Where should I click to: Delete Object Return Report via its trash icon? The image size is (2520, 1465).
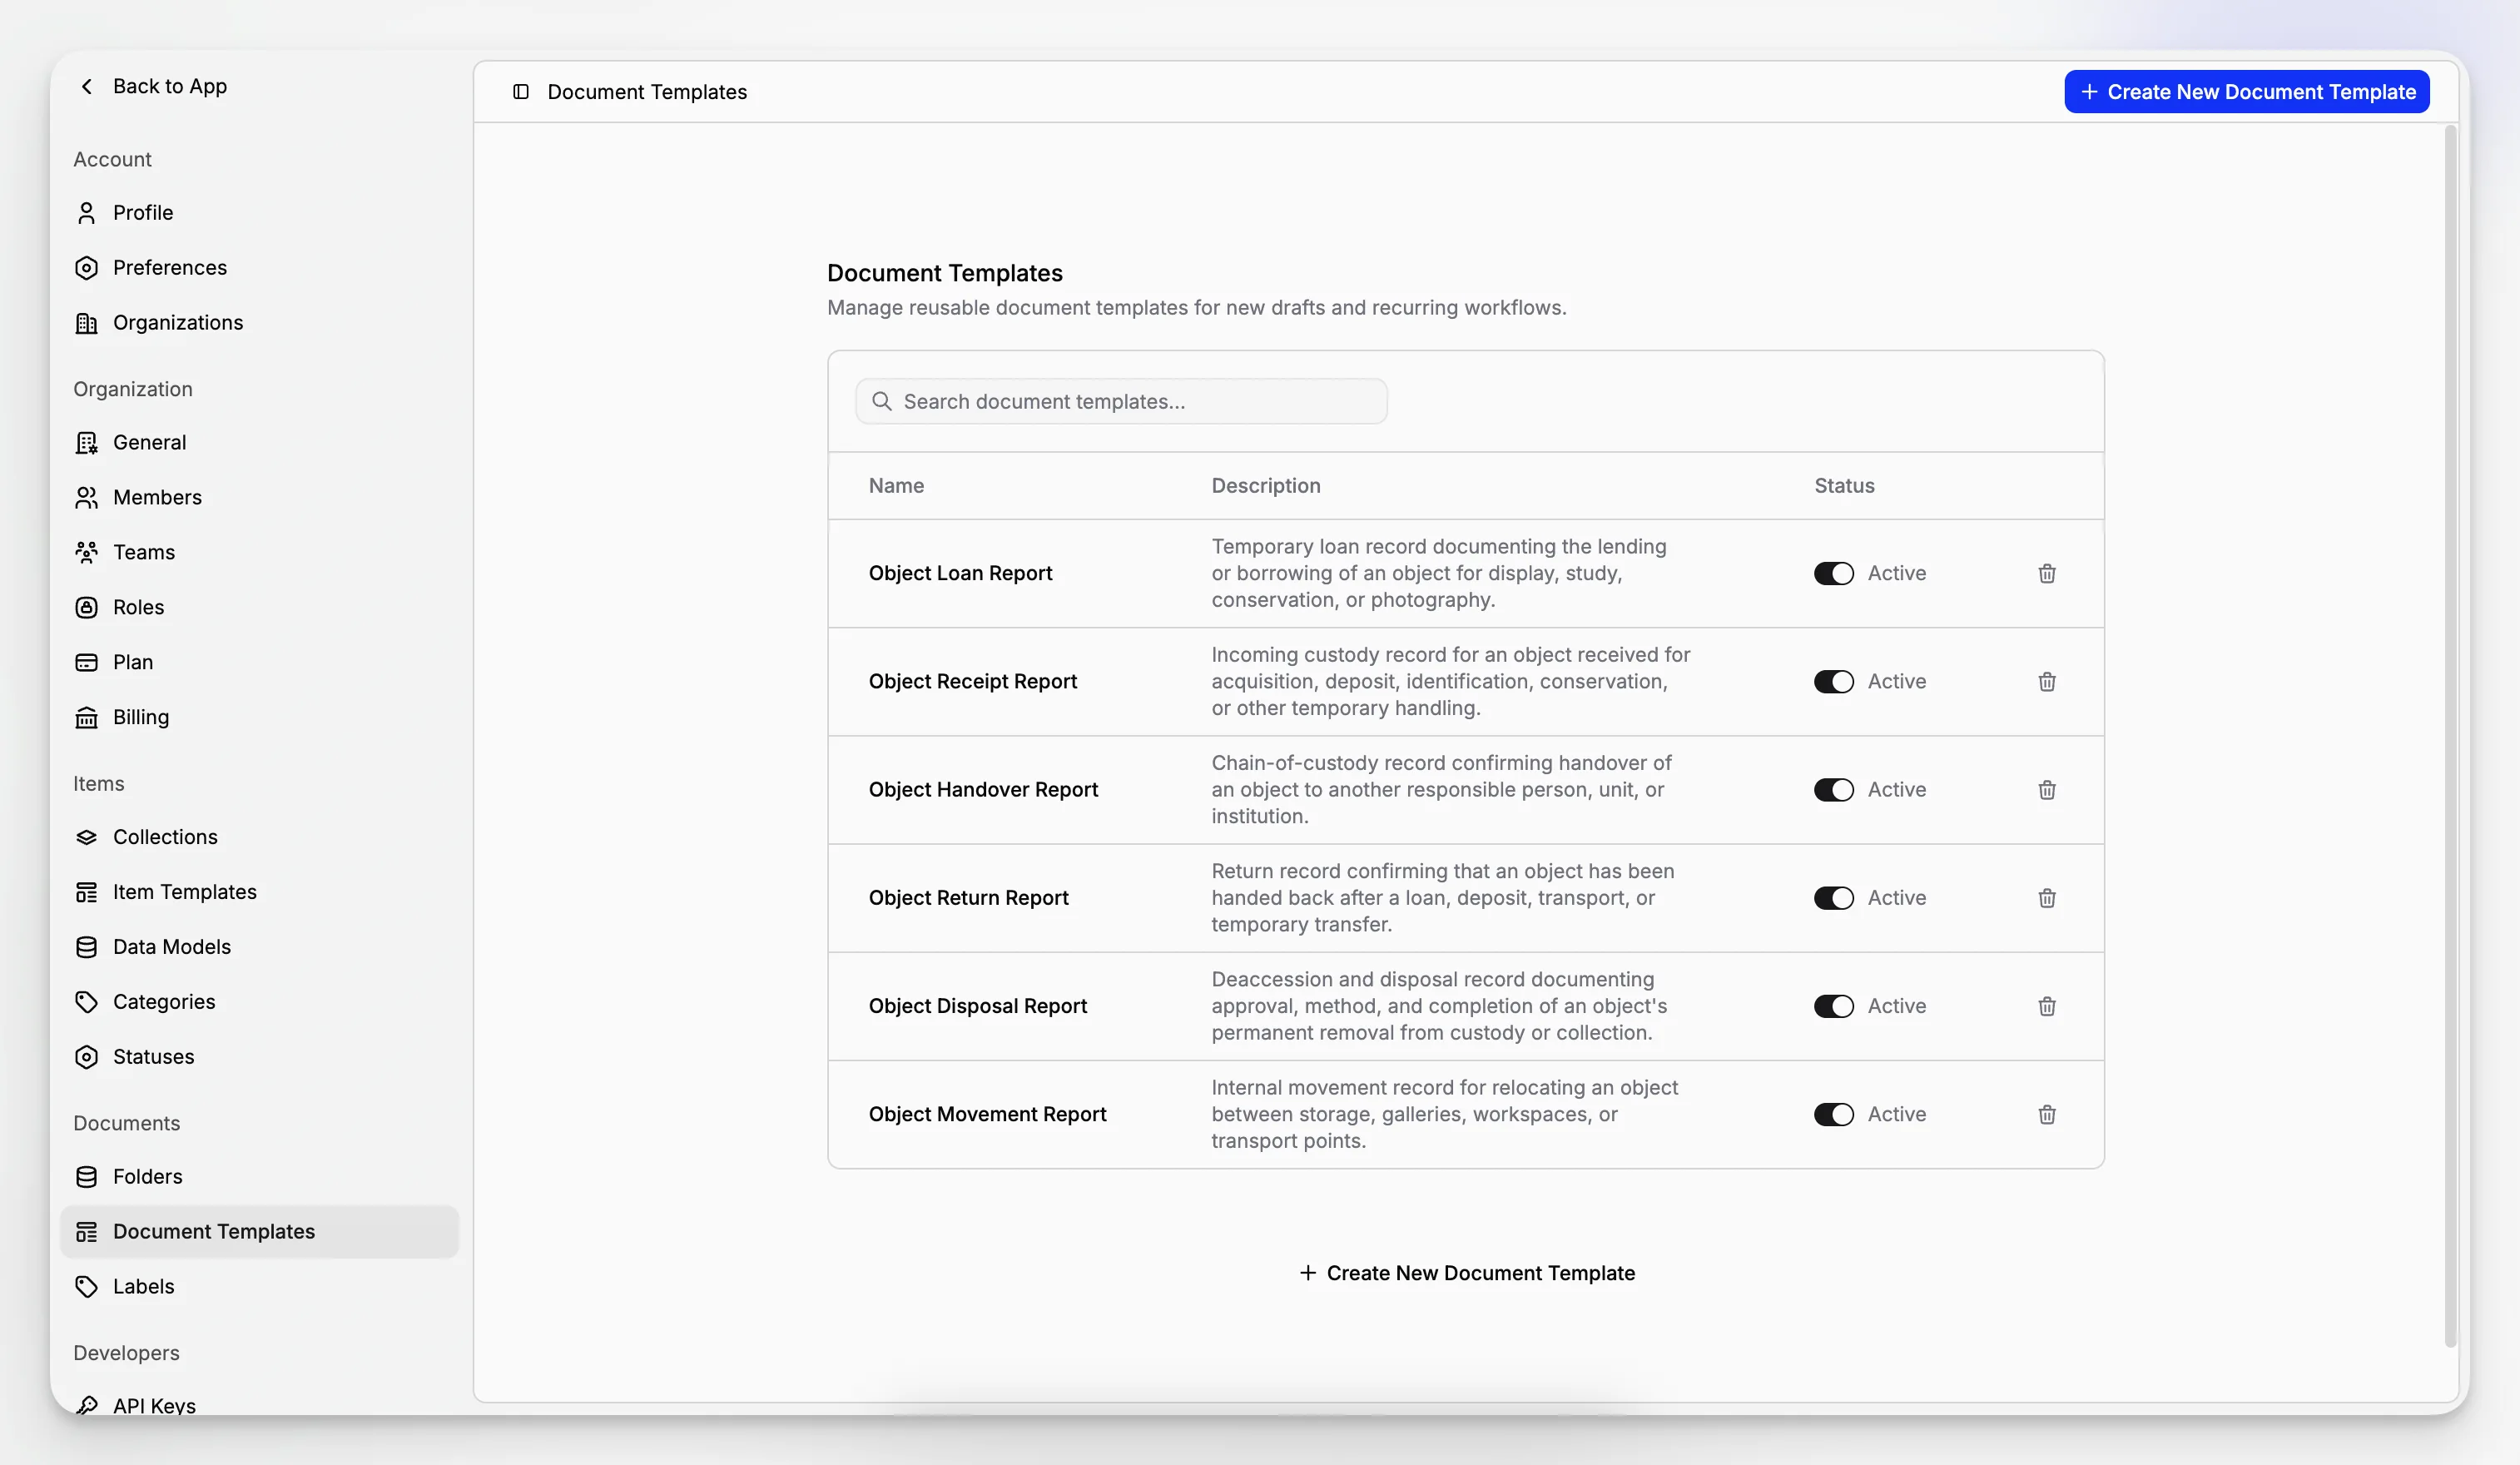click(x=2047, y=898)
